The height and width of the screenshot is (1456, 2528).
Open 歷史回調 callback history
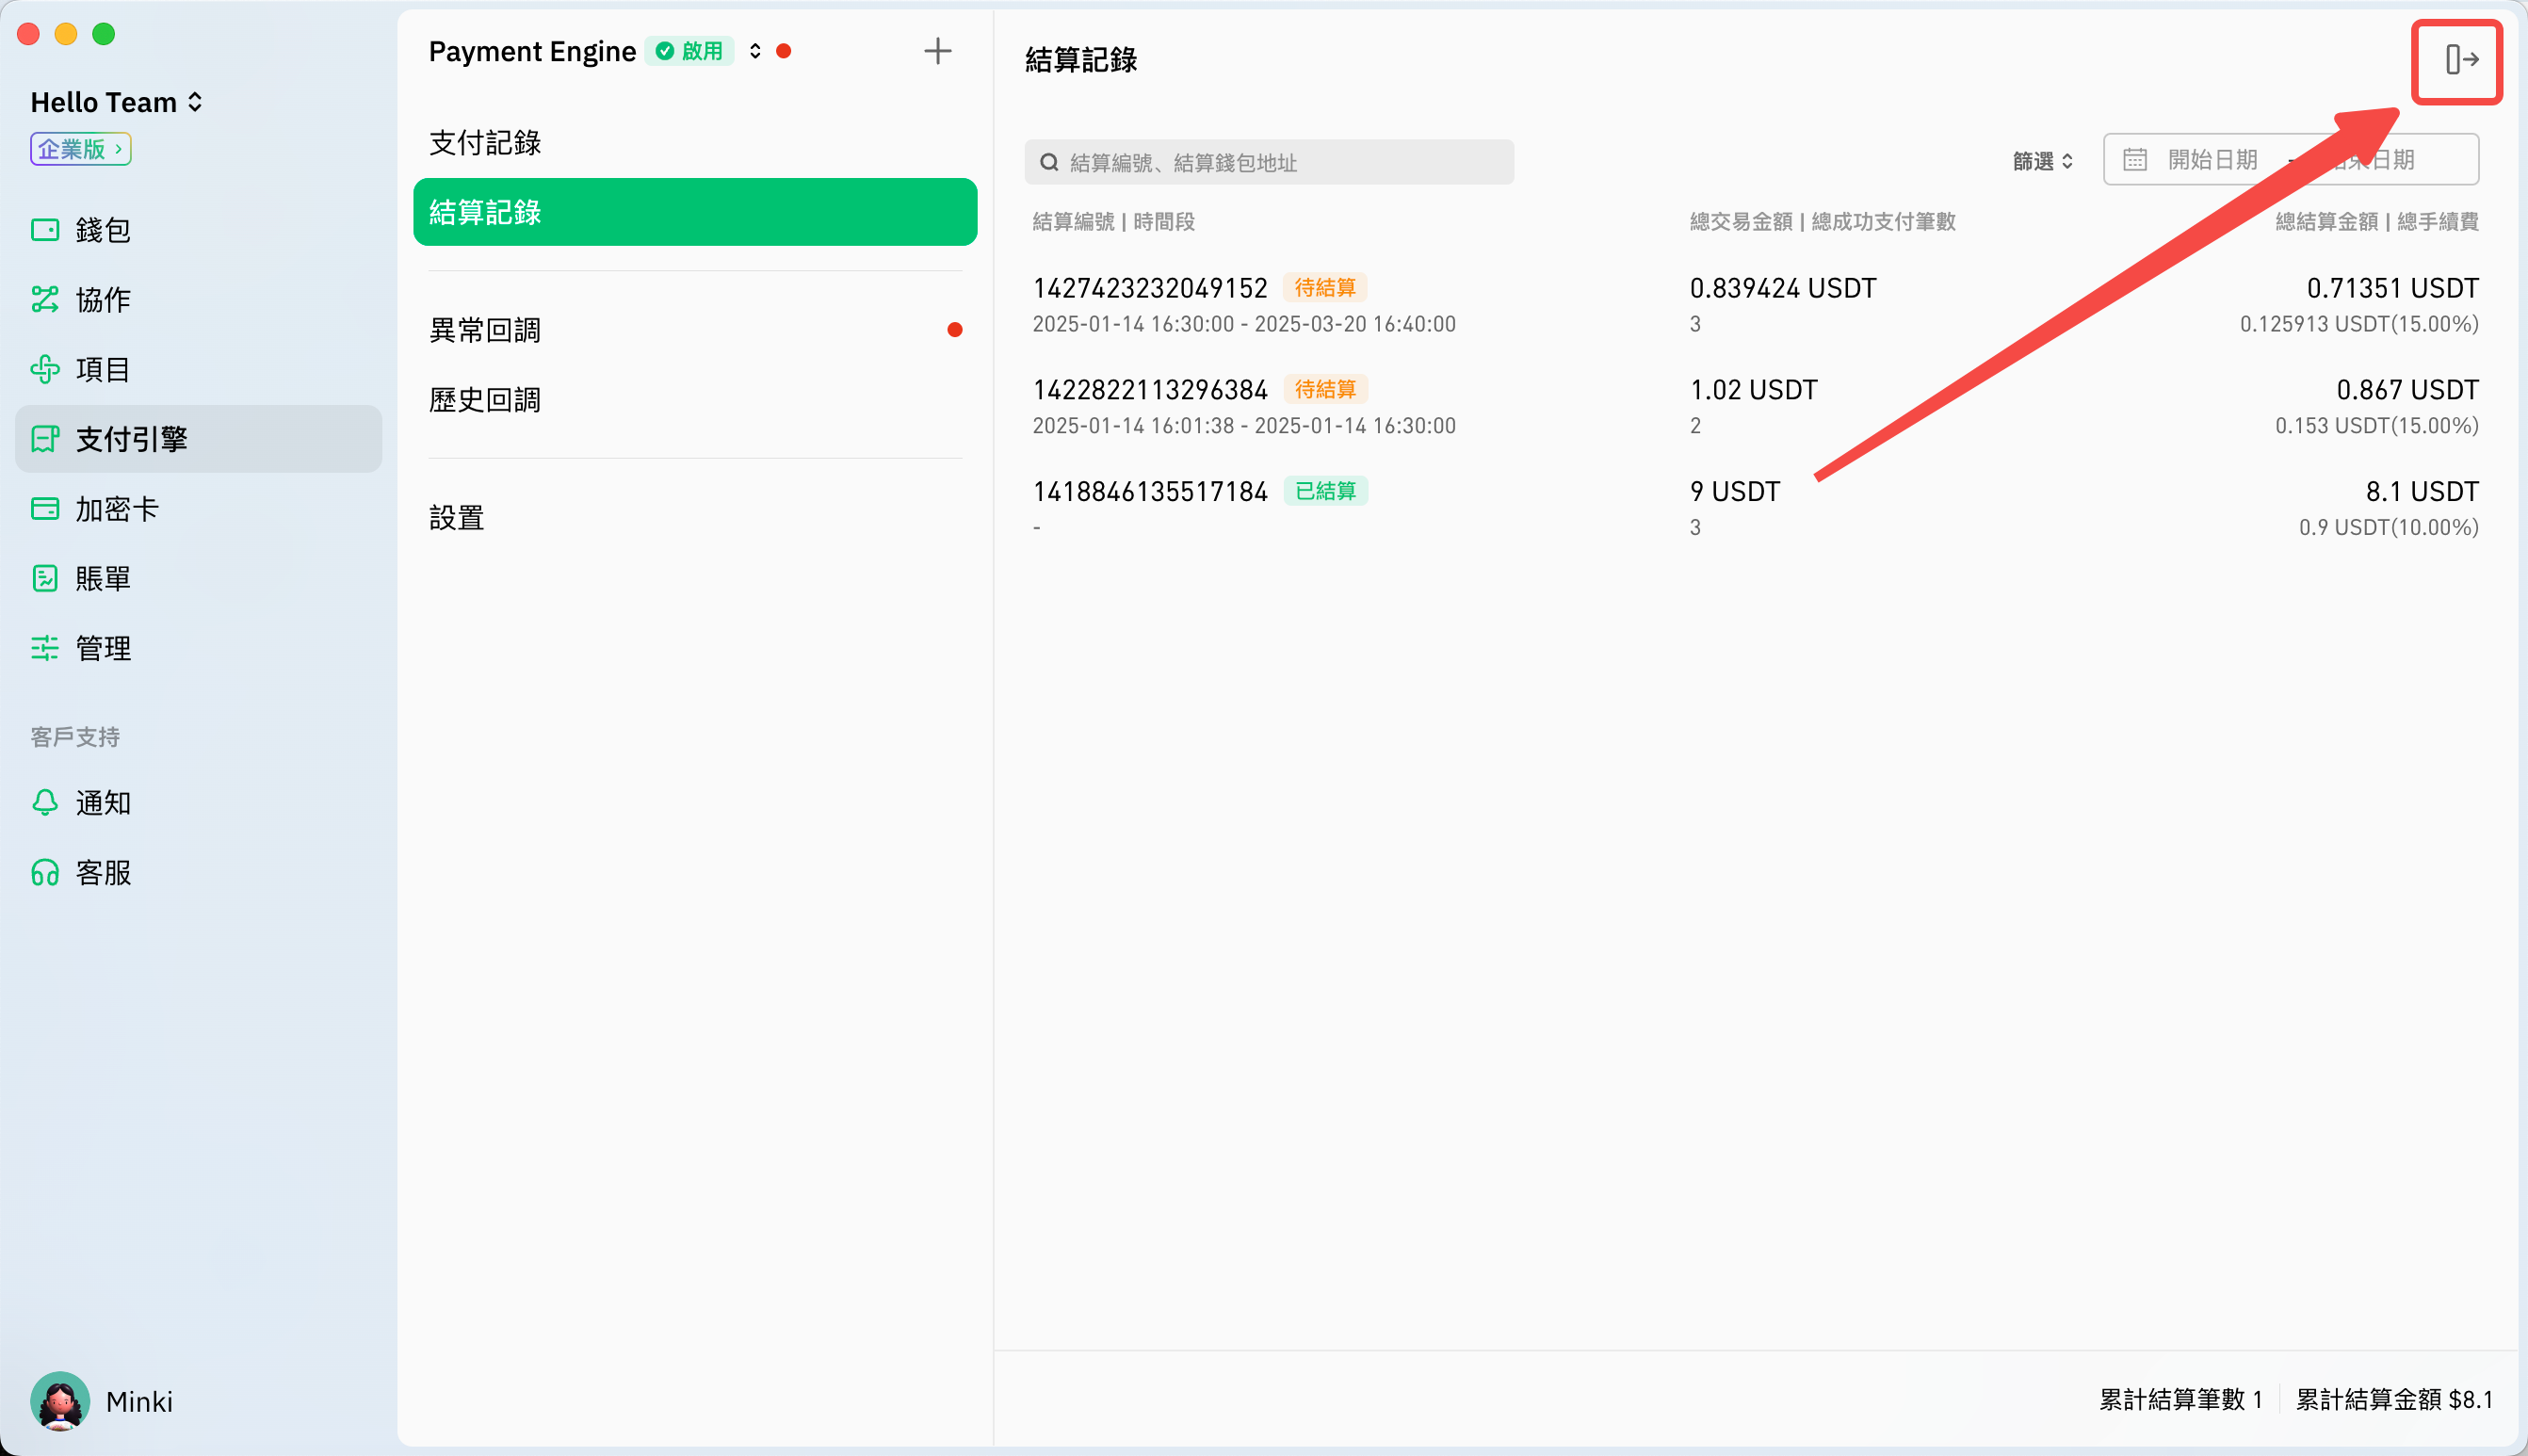[485, 400]
